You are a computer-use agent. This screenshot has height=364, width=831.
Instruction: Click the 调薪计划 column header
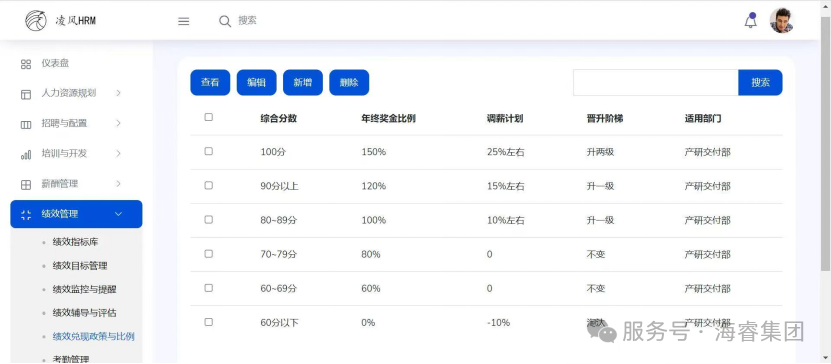(x=505, y=119)
